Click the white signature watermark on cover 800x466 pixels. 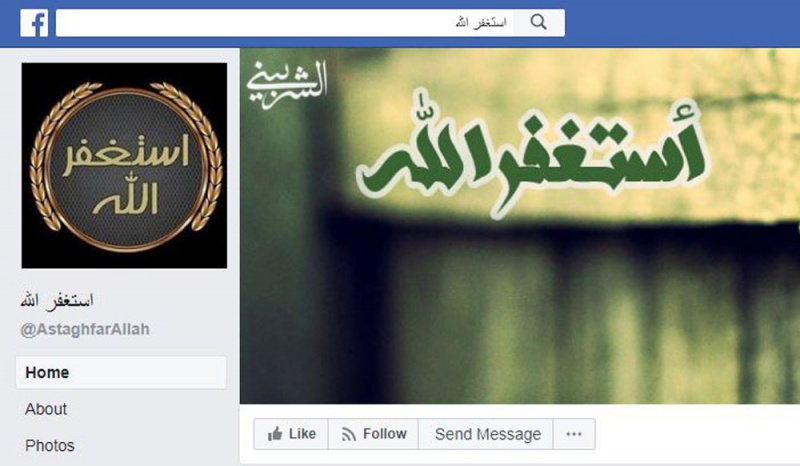tap(287, 84)
